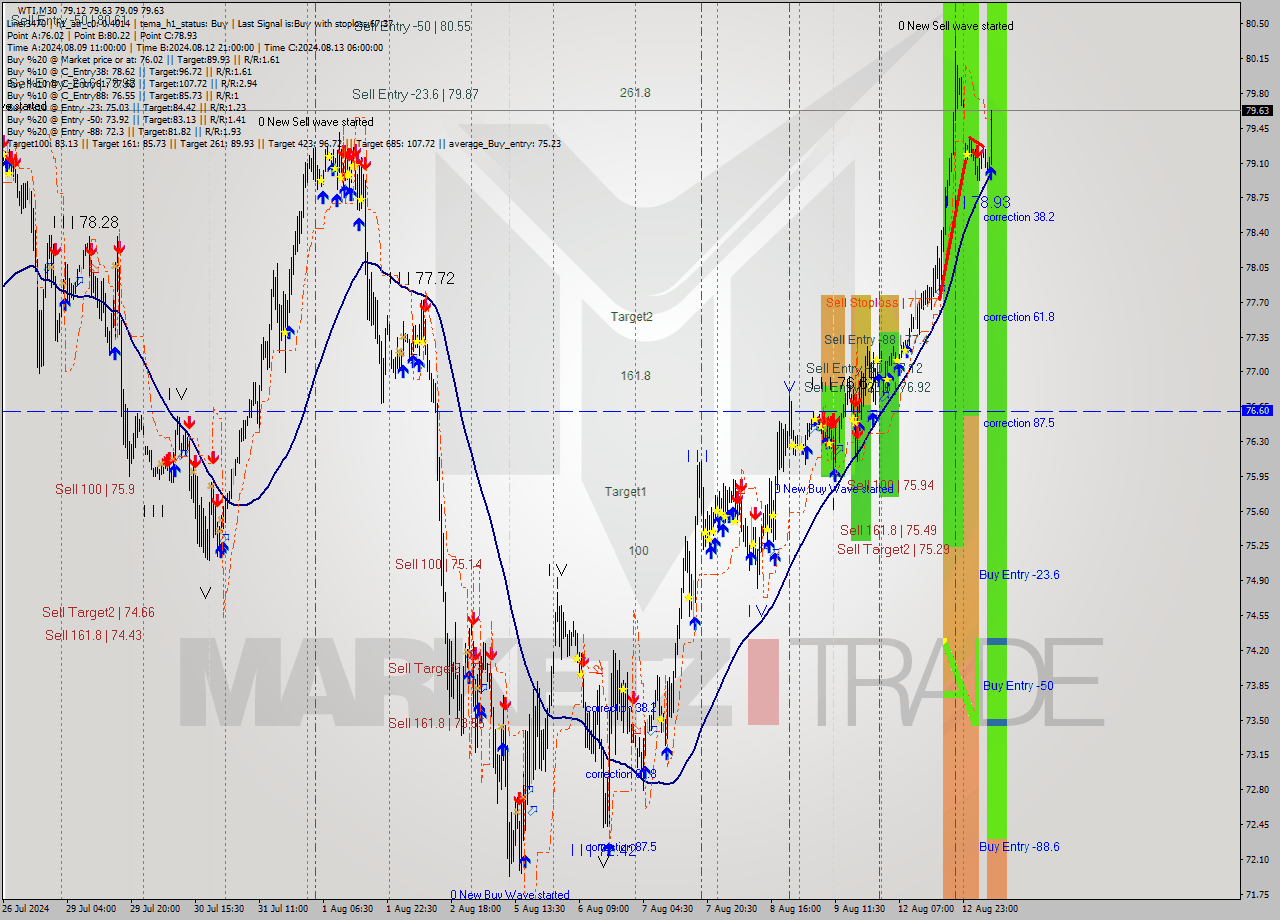This screenshot has height=920, width=1280.
Task: Click the 73.15 price axis value
Action: (1258, 755)
